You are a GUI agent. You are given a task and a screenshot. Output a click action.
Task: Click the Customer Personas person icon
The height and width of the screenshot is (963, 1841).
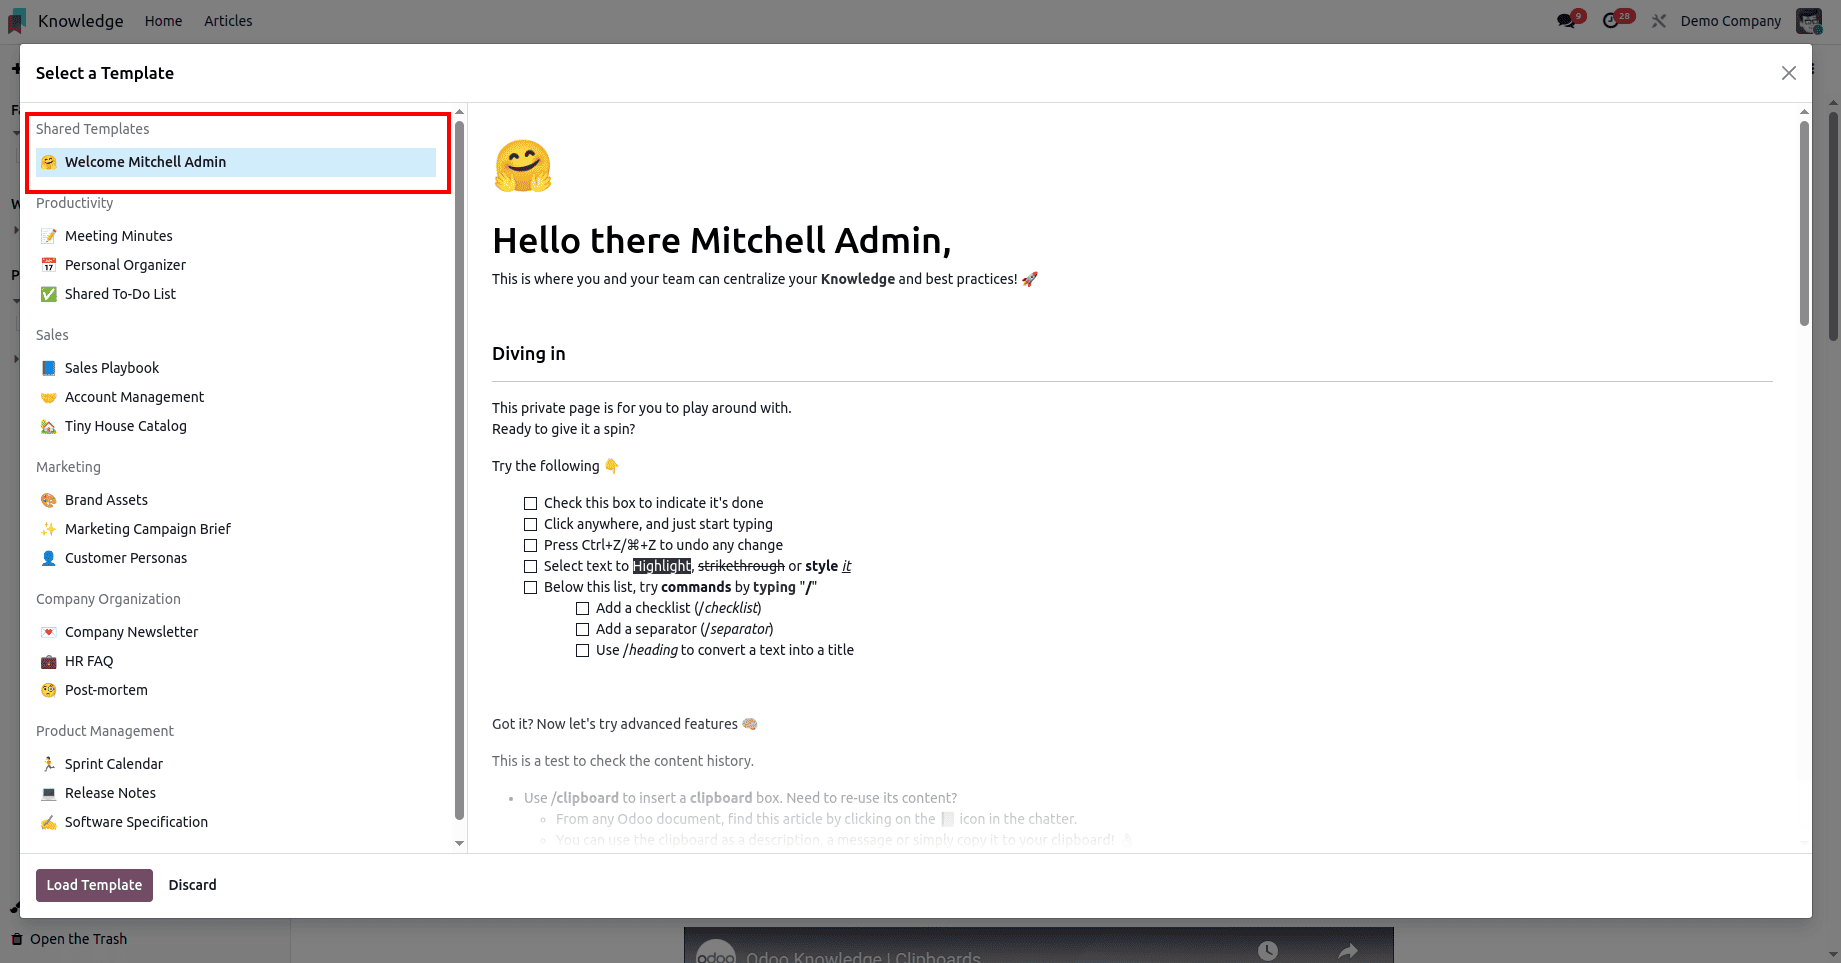pyautogui.click(x=48, y=558)
